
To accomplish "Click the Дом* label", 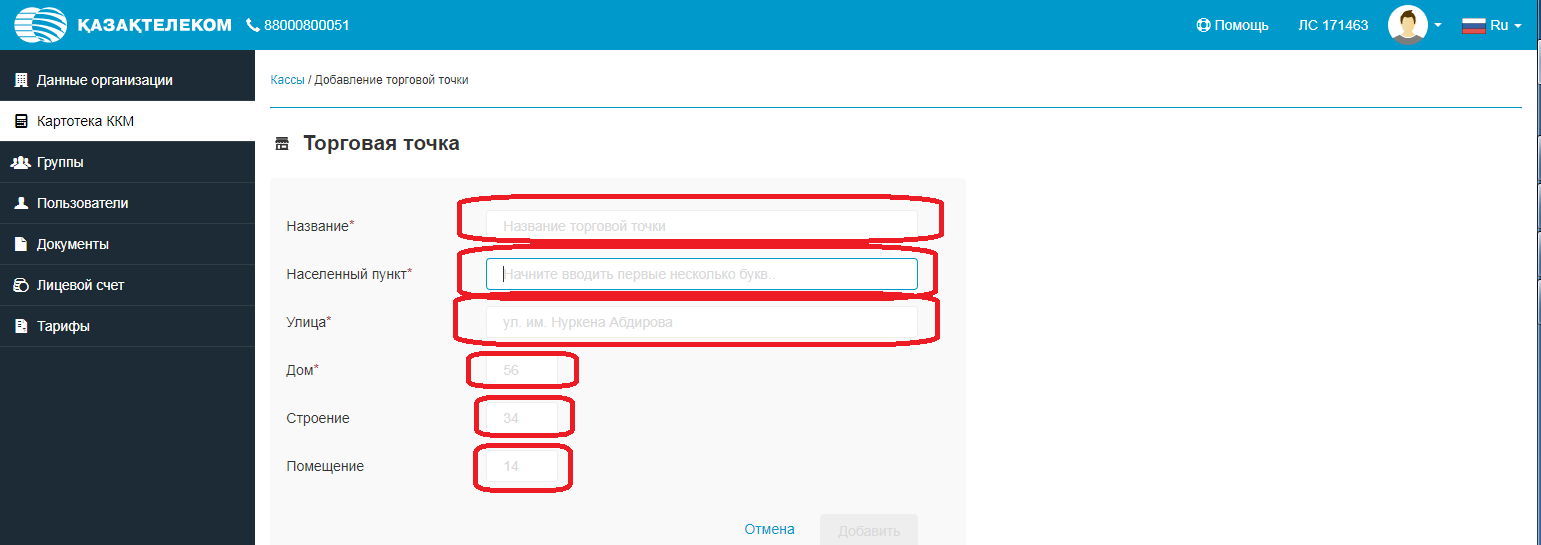I will click(302, 370).
